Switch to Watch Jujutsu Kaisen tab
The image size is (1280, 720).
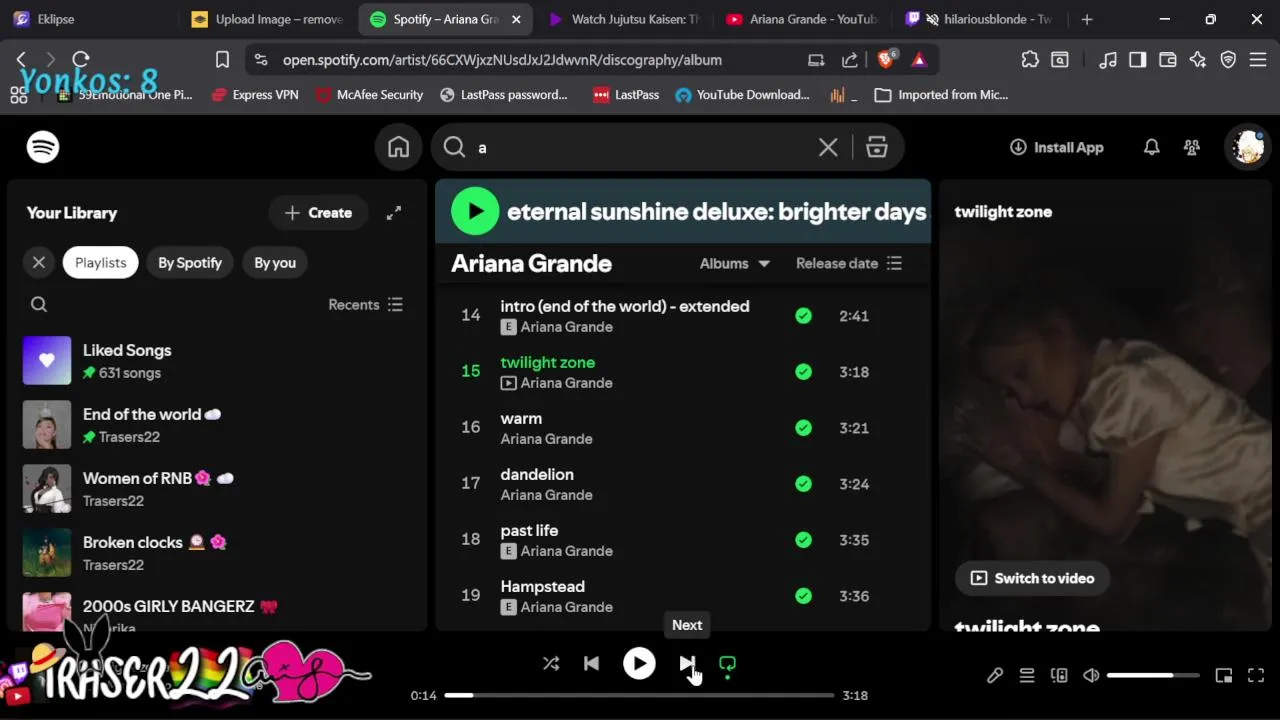625,19
